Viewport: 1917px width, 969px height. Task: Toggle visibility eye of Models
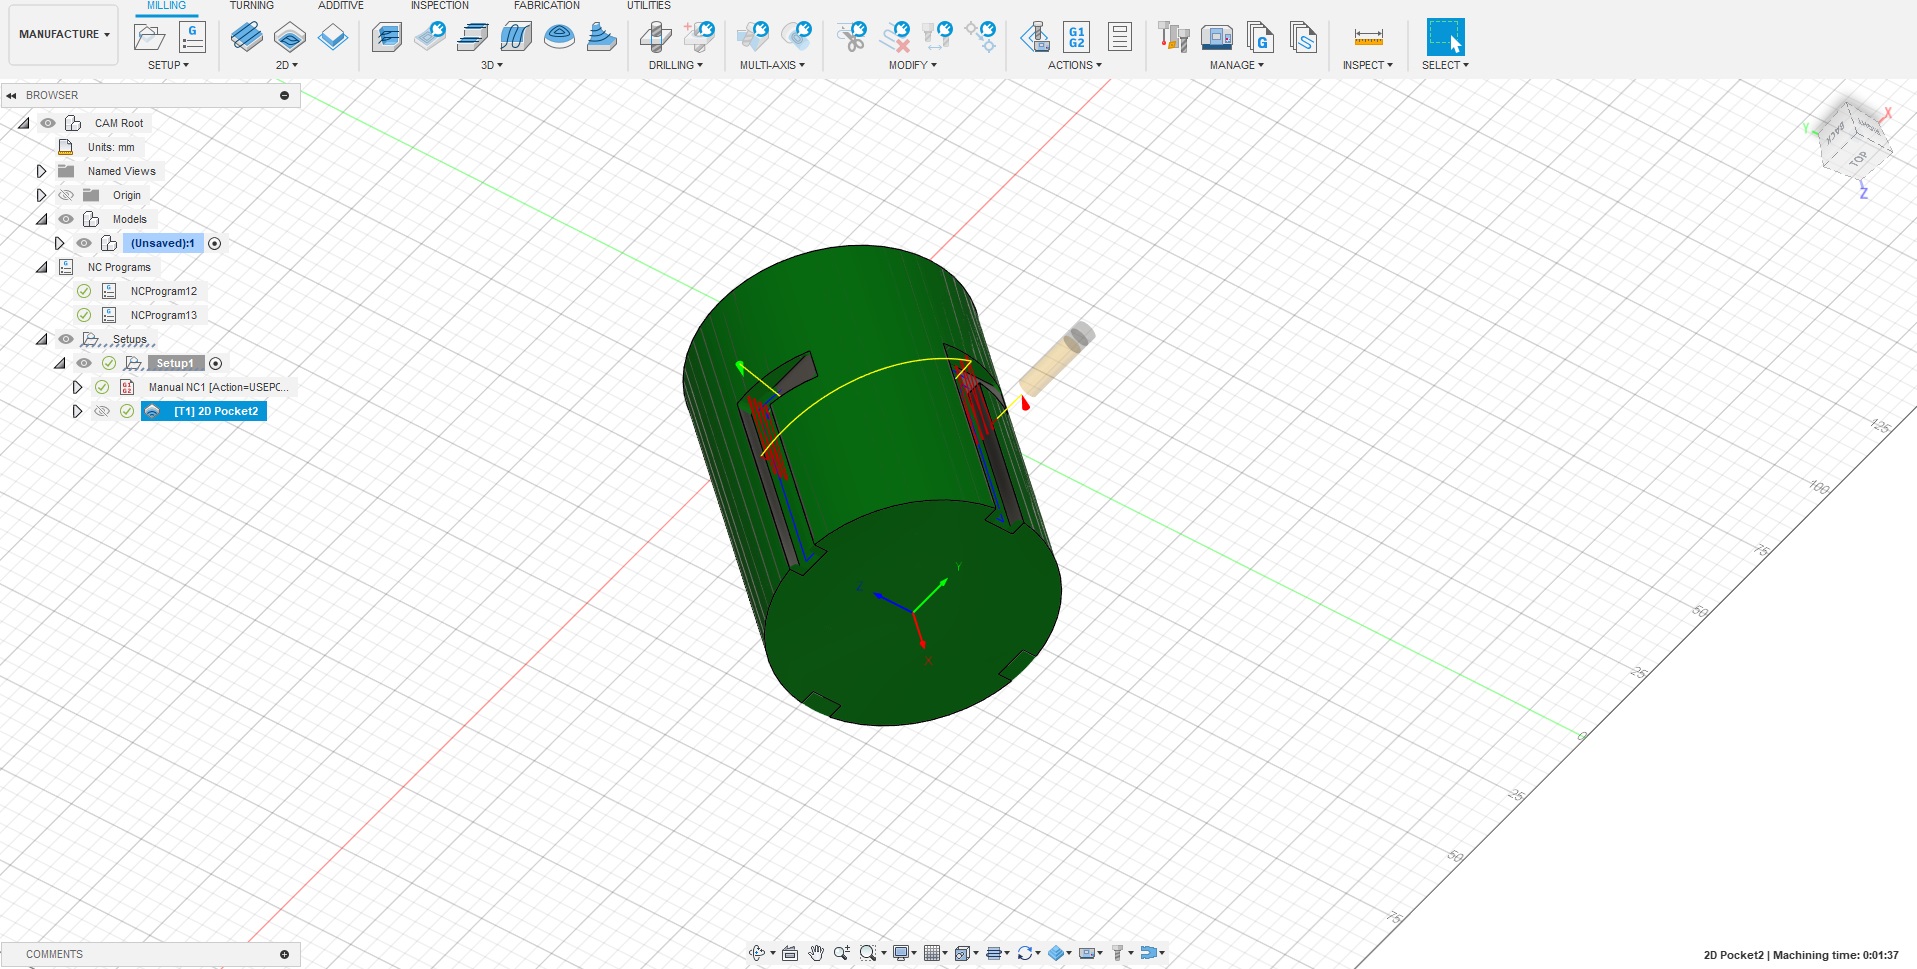(x=66, y=219)
